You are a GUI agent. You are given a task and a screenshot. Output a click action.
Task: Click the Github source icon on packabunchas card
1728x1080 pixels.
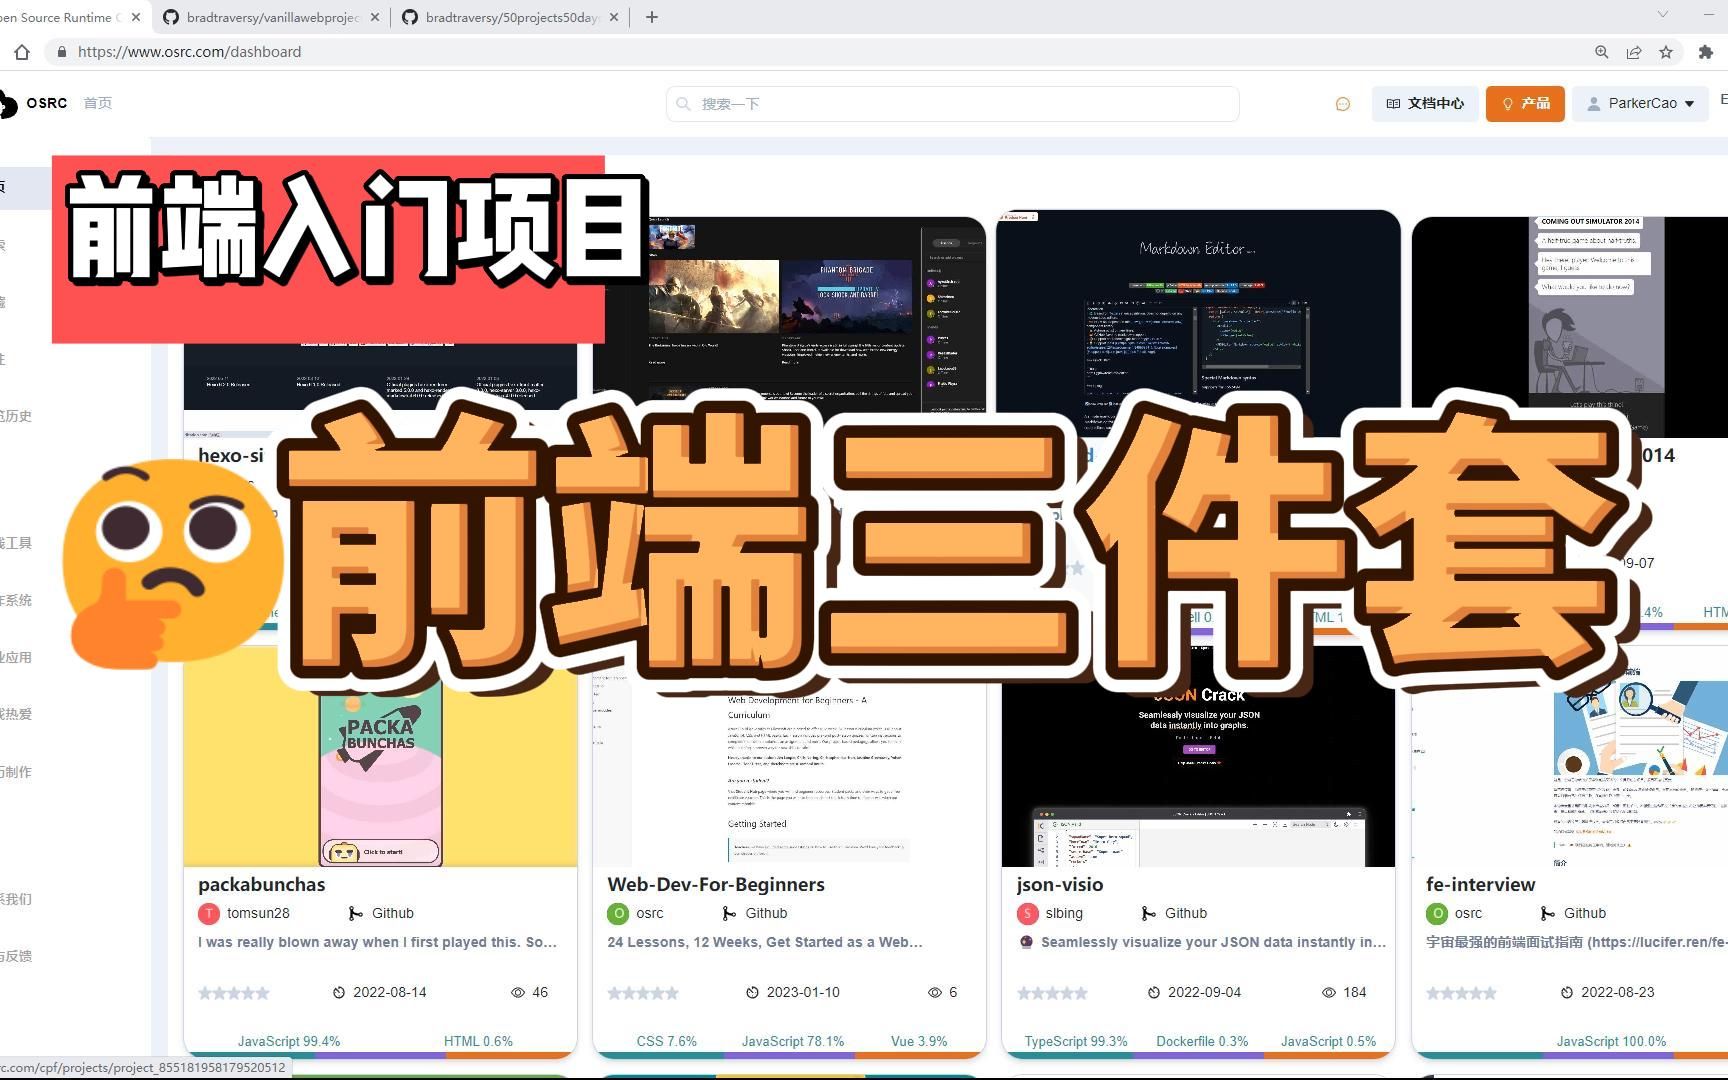click(355, 913)
